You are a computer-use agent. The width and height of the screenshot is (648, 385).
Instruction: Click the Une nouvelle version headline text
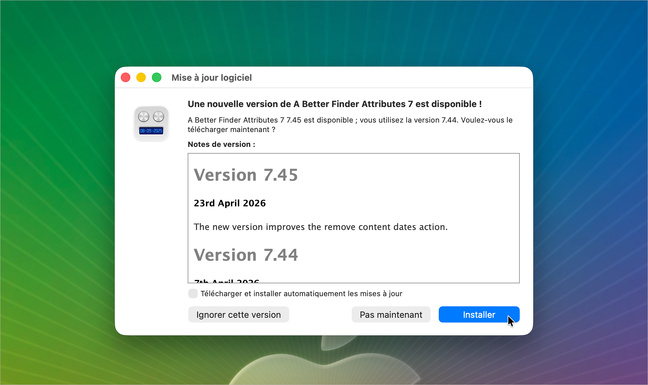335,104
